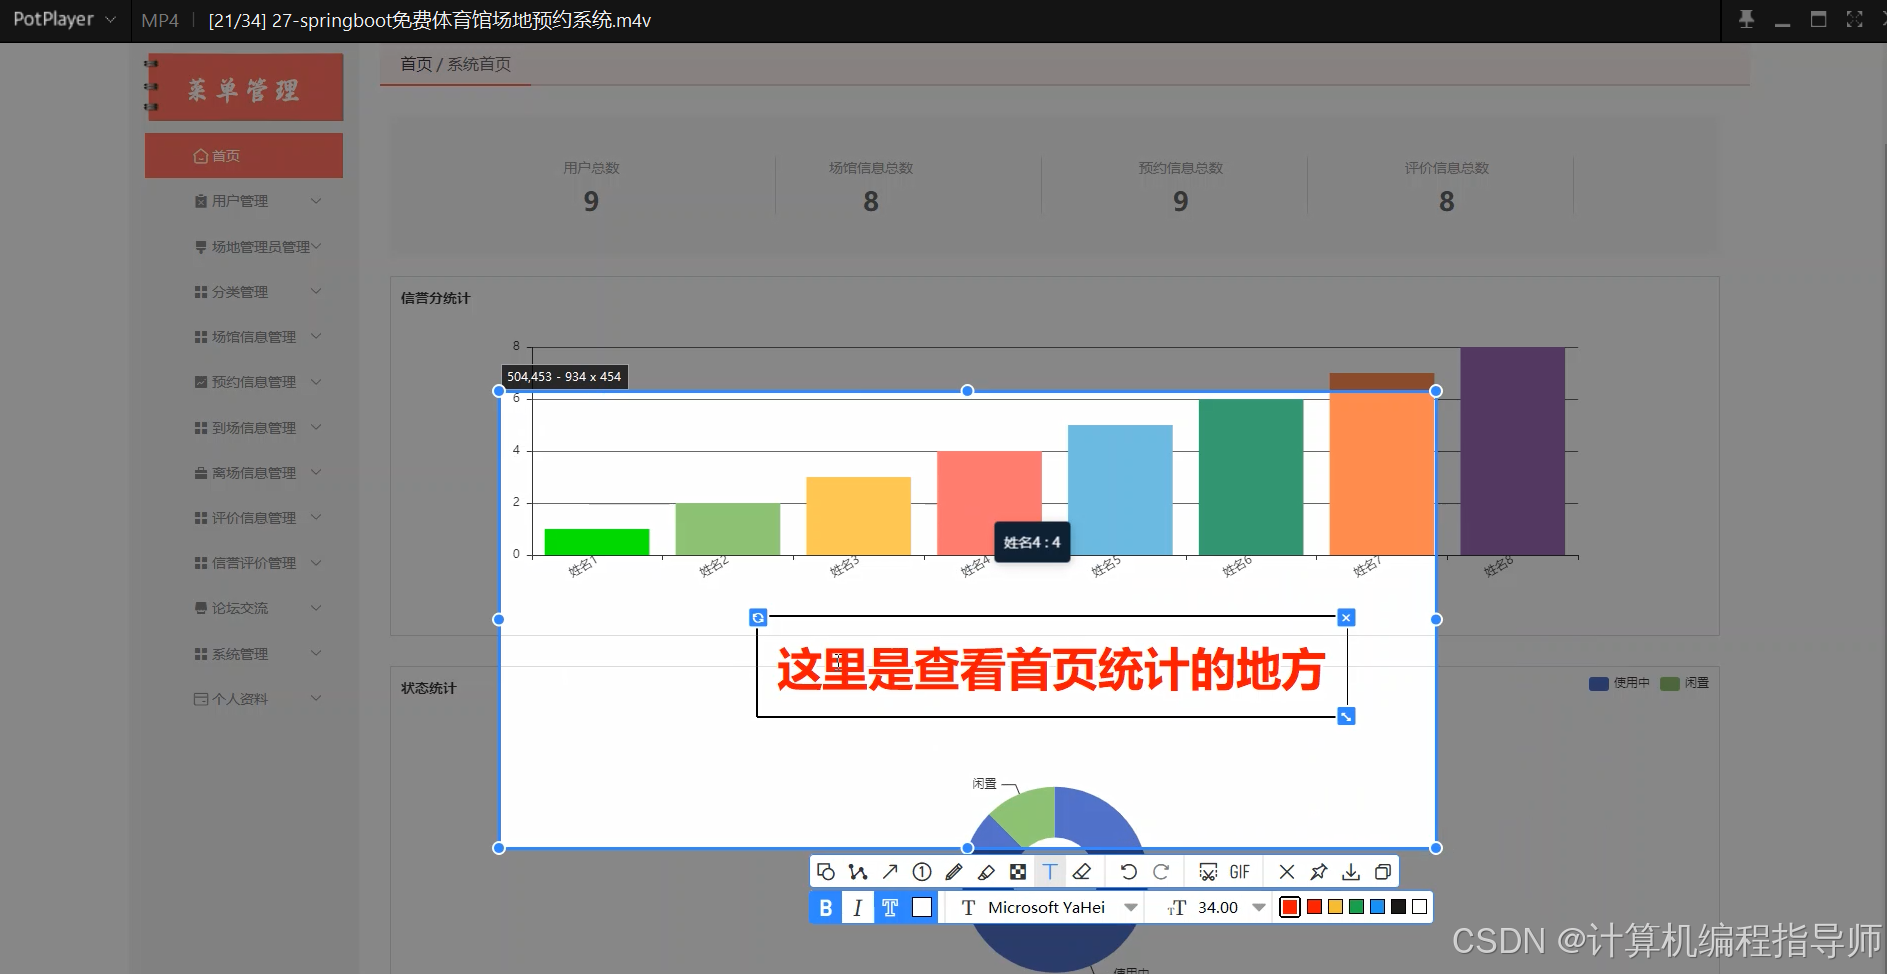
Task: Click the purple 姓名8 bar
Action: click(x=1512, y=451)
